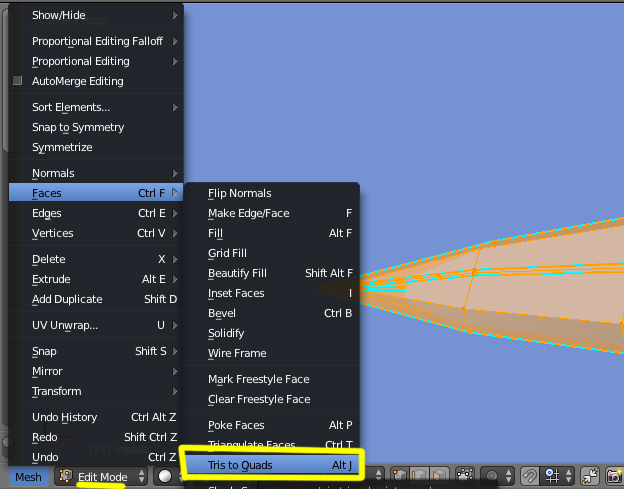Toggle limit selection to visible icon
Screen dimensions: 624x489
(464, 476)
